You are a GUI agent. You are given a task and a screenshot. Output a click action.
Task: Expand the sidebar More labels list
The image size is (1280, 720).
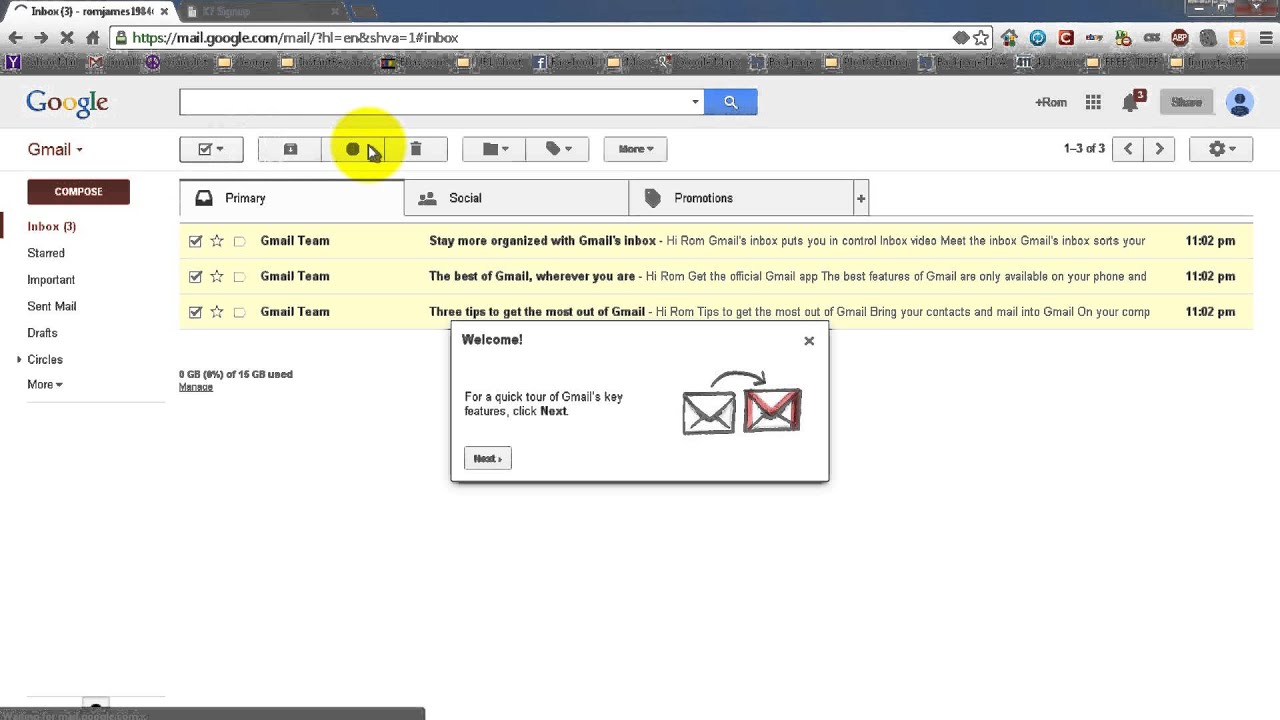click(45, 384)
